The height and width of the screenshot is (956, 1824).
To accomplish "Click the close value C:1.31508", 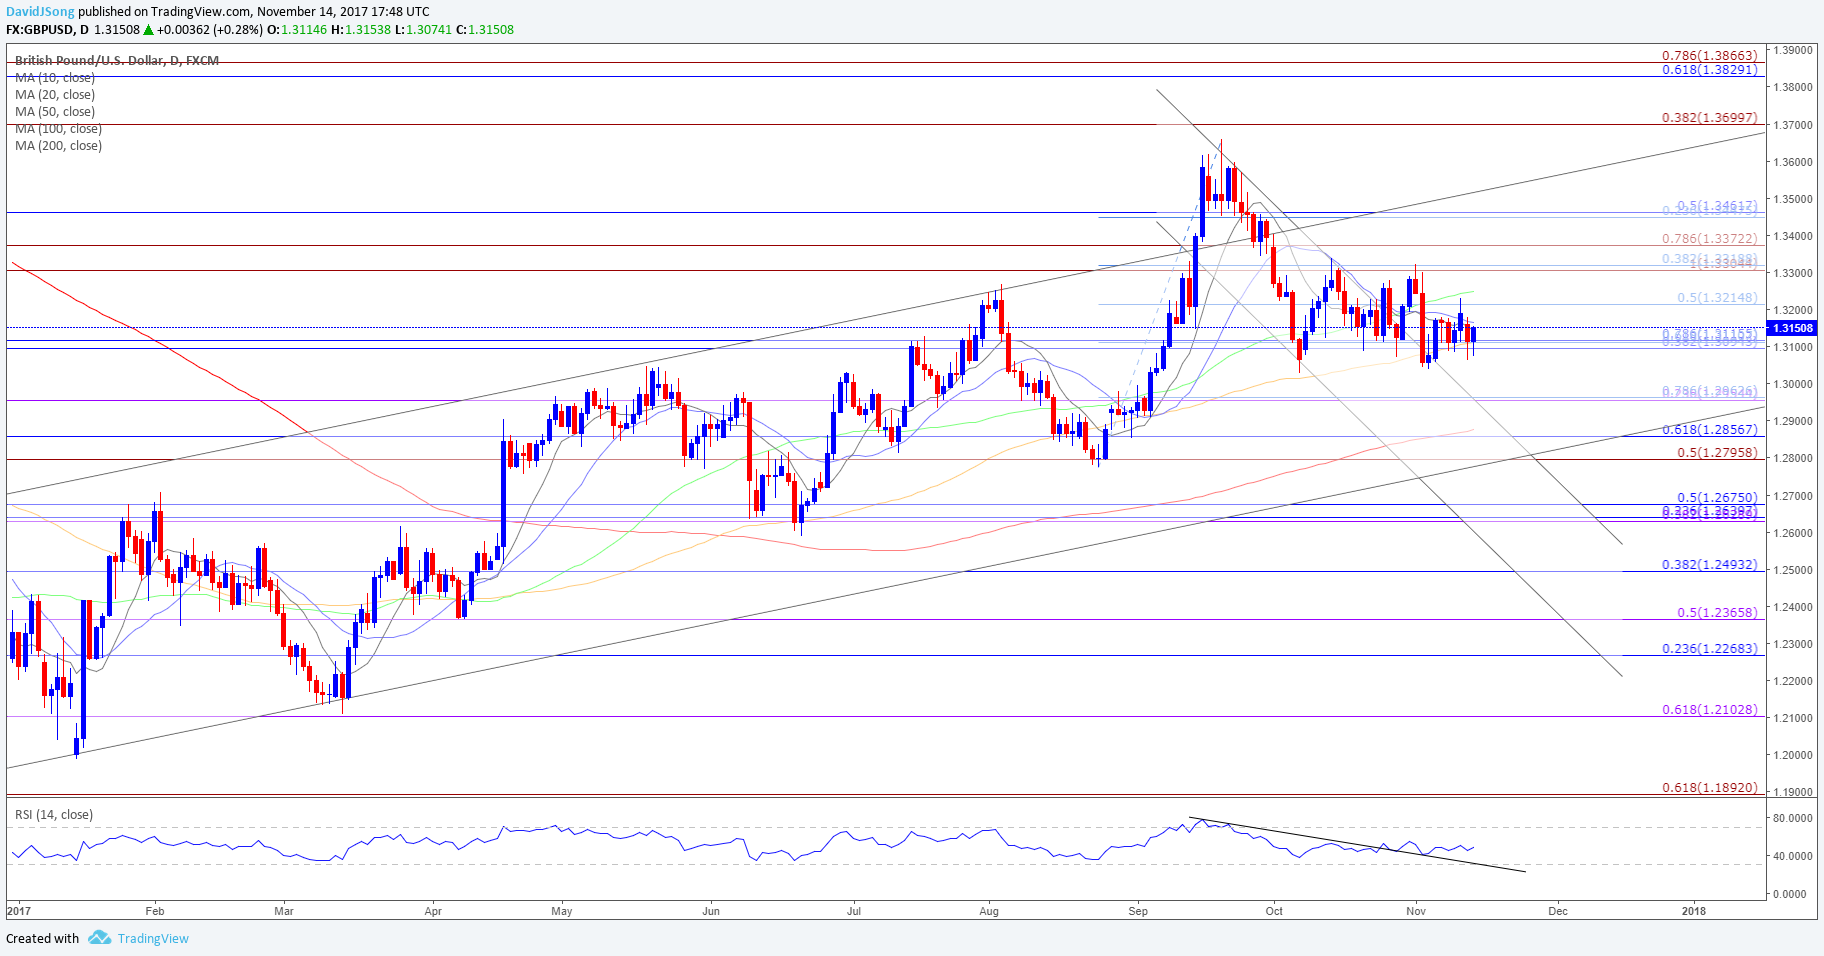I will [x=485, y=29].
